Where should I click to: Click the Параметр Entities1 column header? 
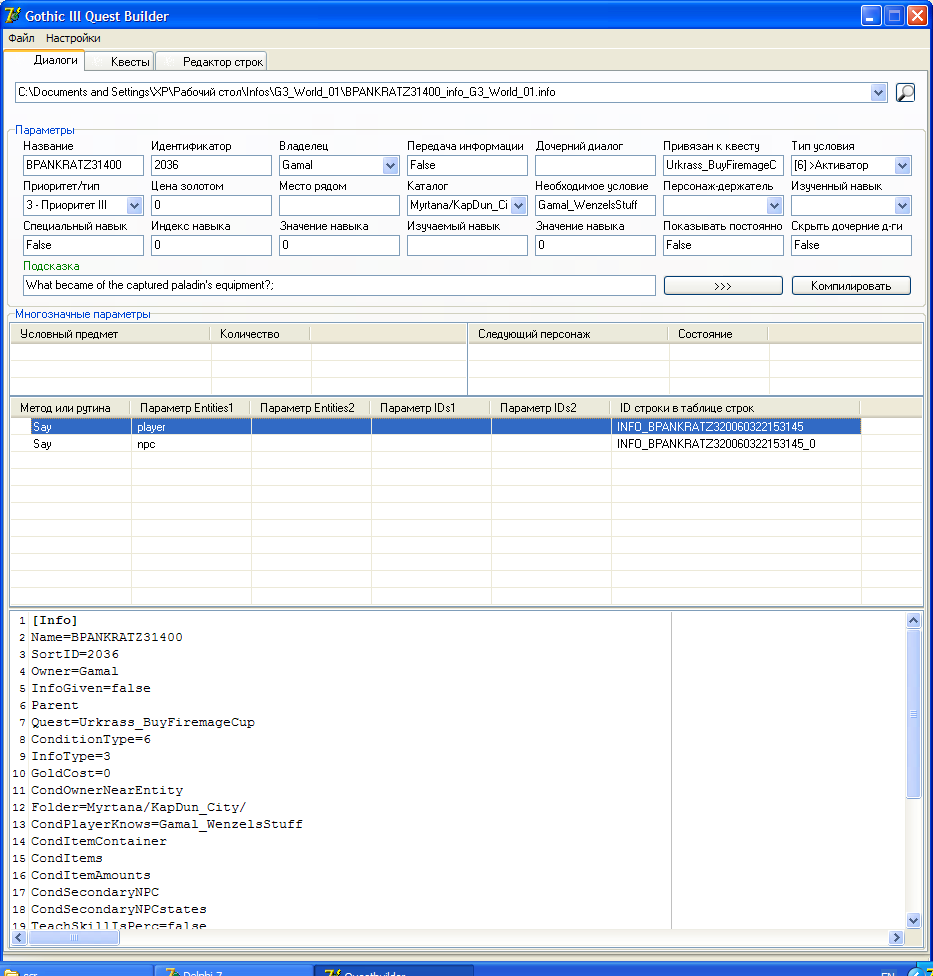190,408
